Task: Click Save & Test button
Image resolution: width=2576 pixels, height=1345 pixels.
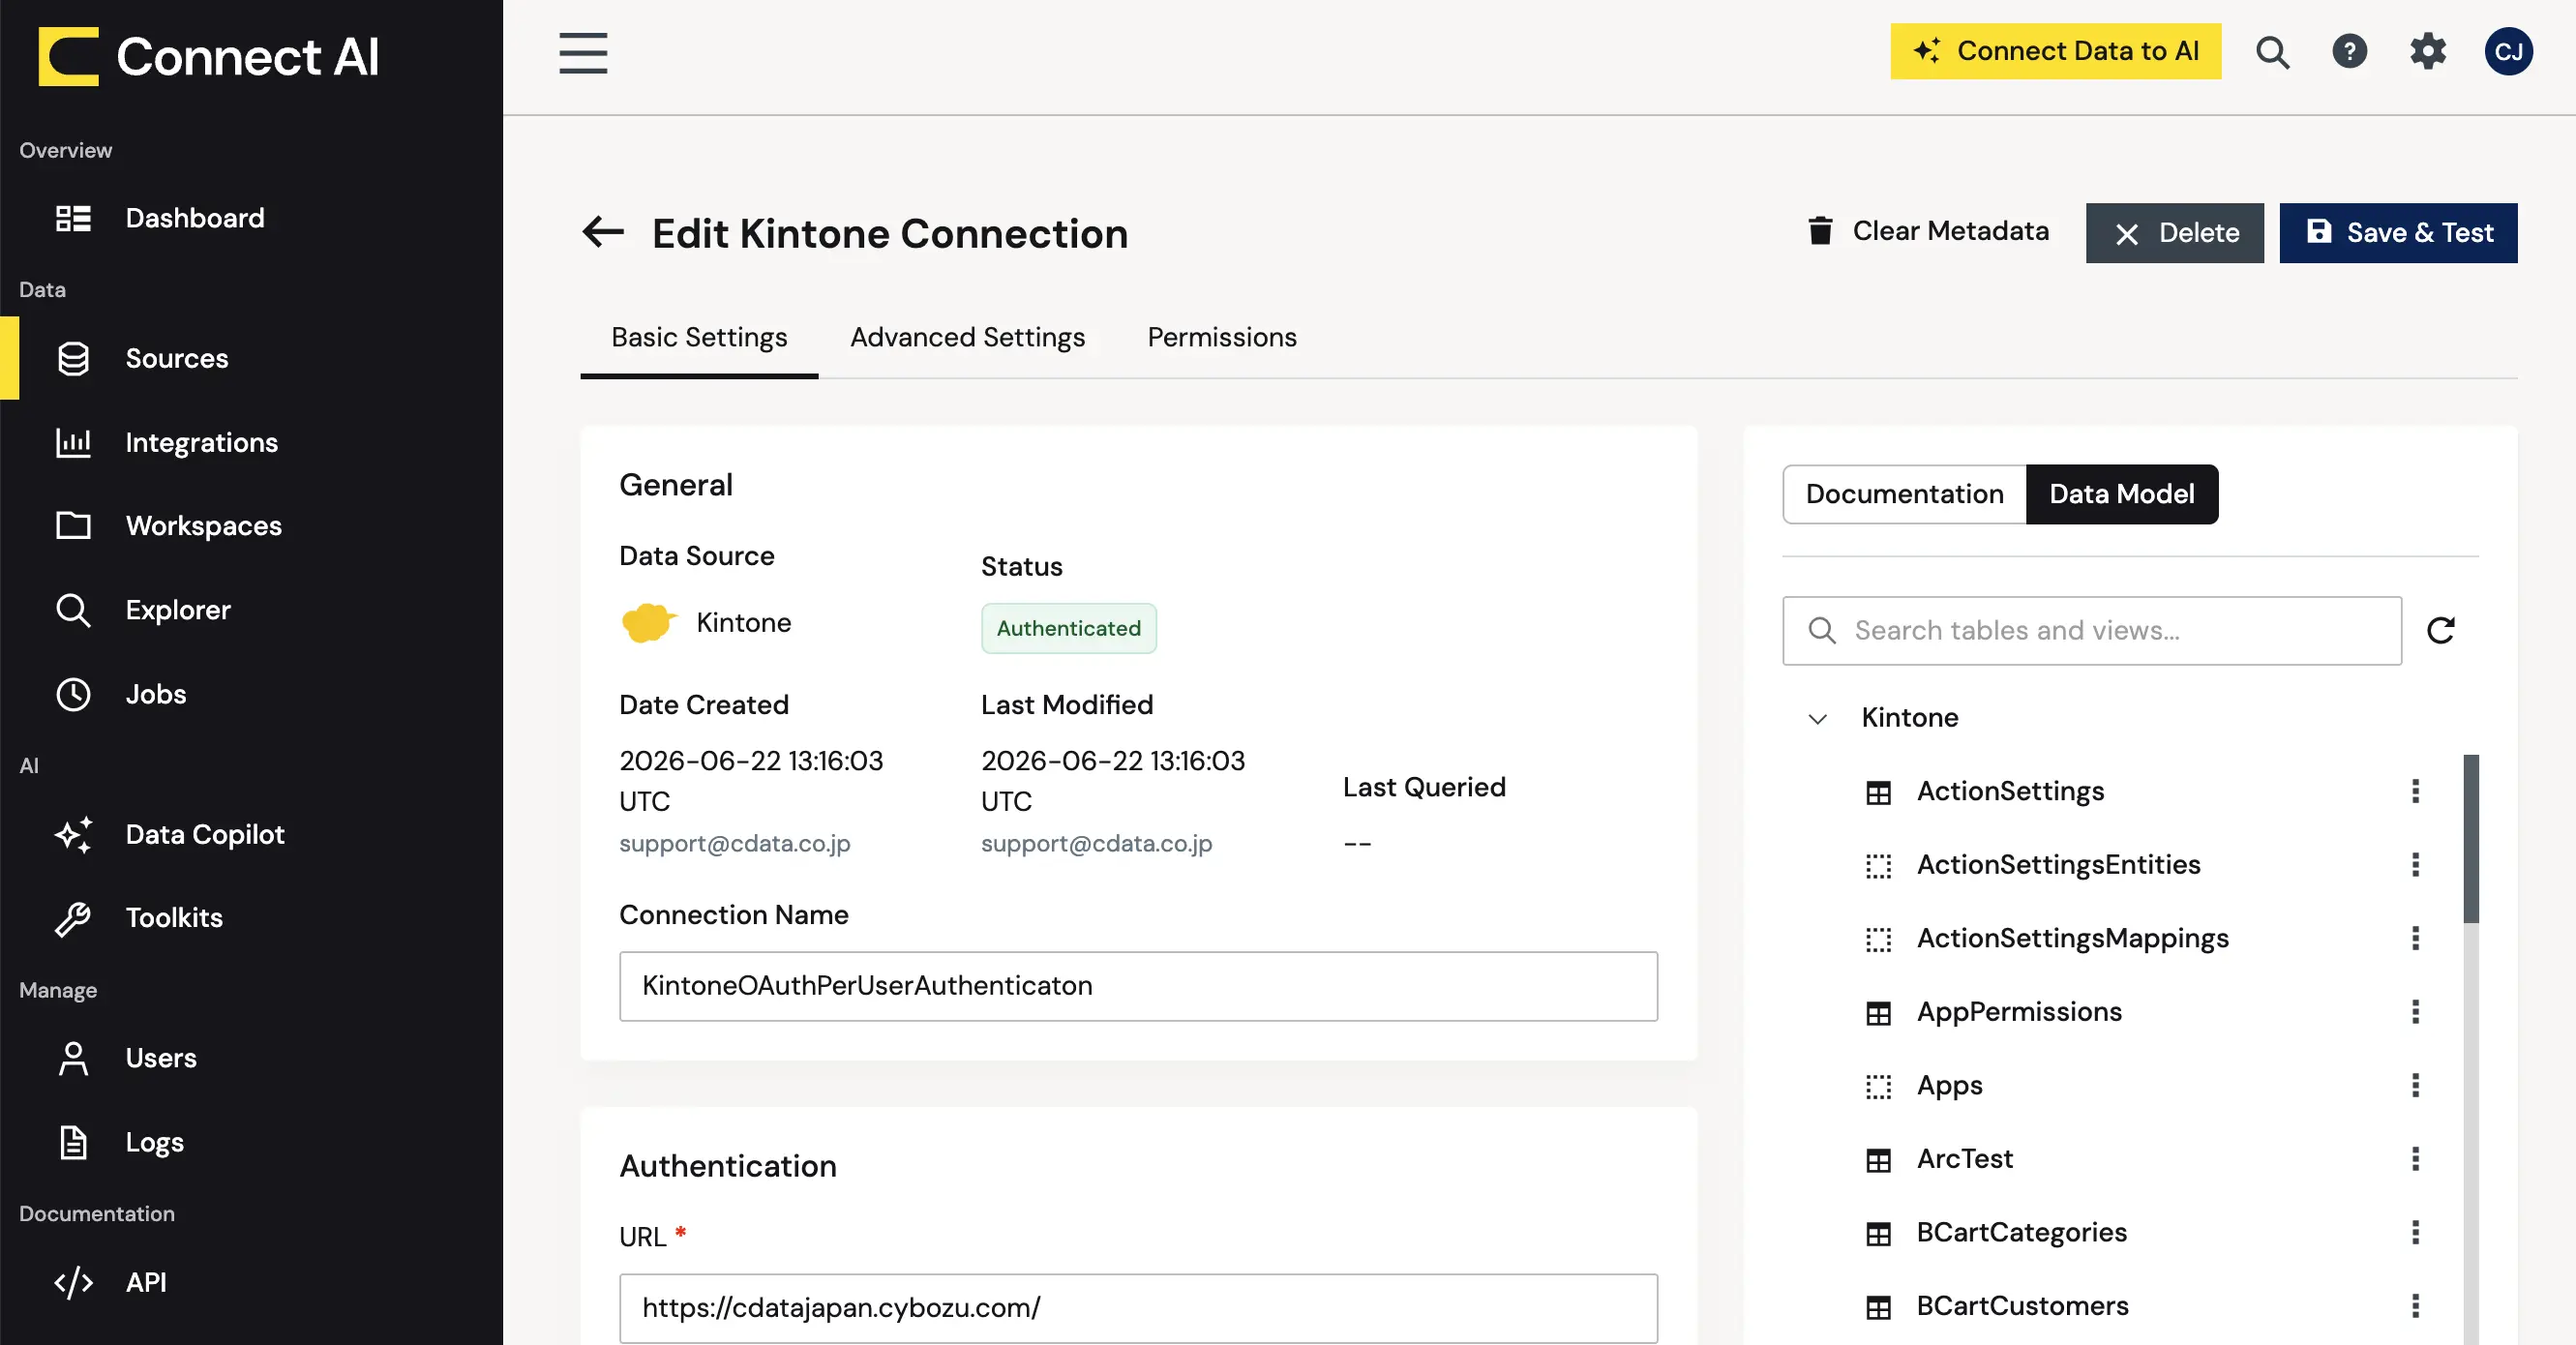Action: tap(2398, 233)
